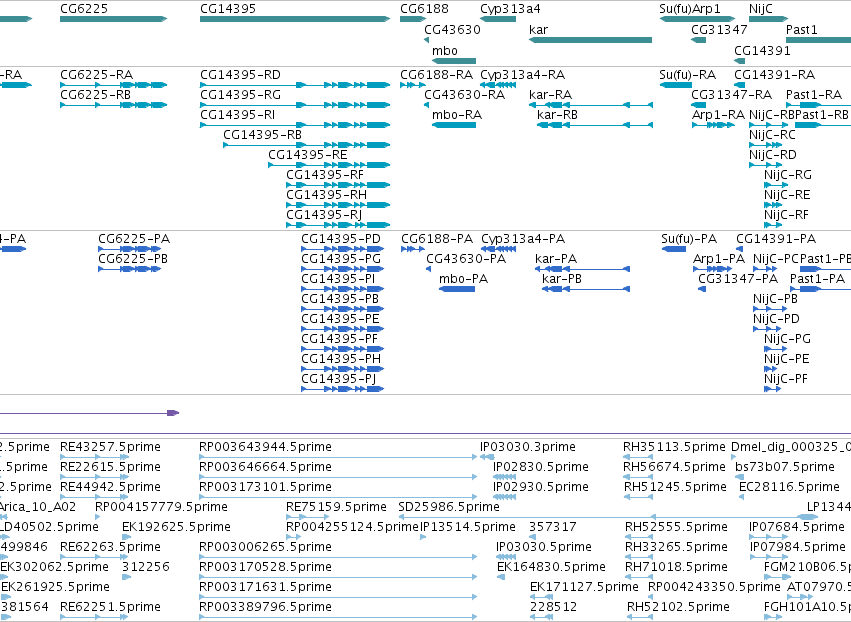Click transcript kar-RA
Screen dimensions: 851x622
[x=550, y=95]
